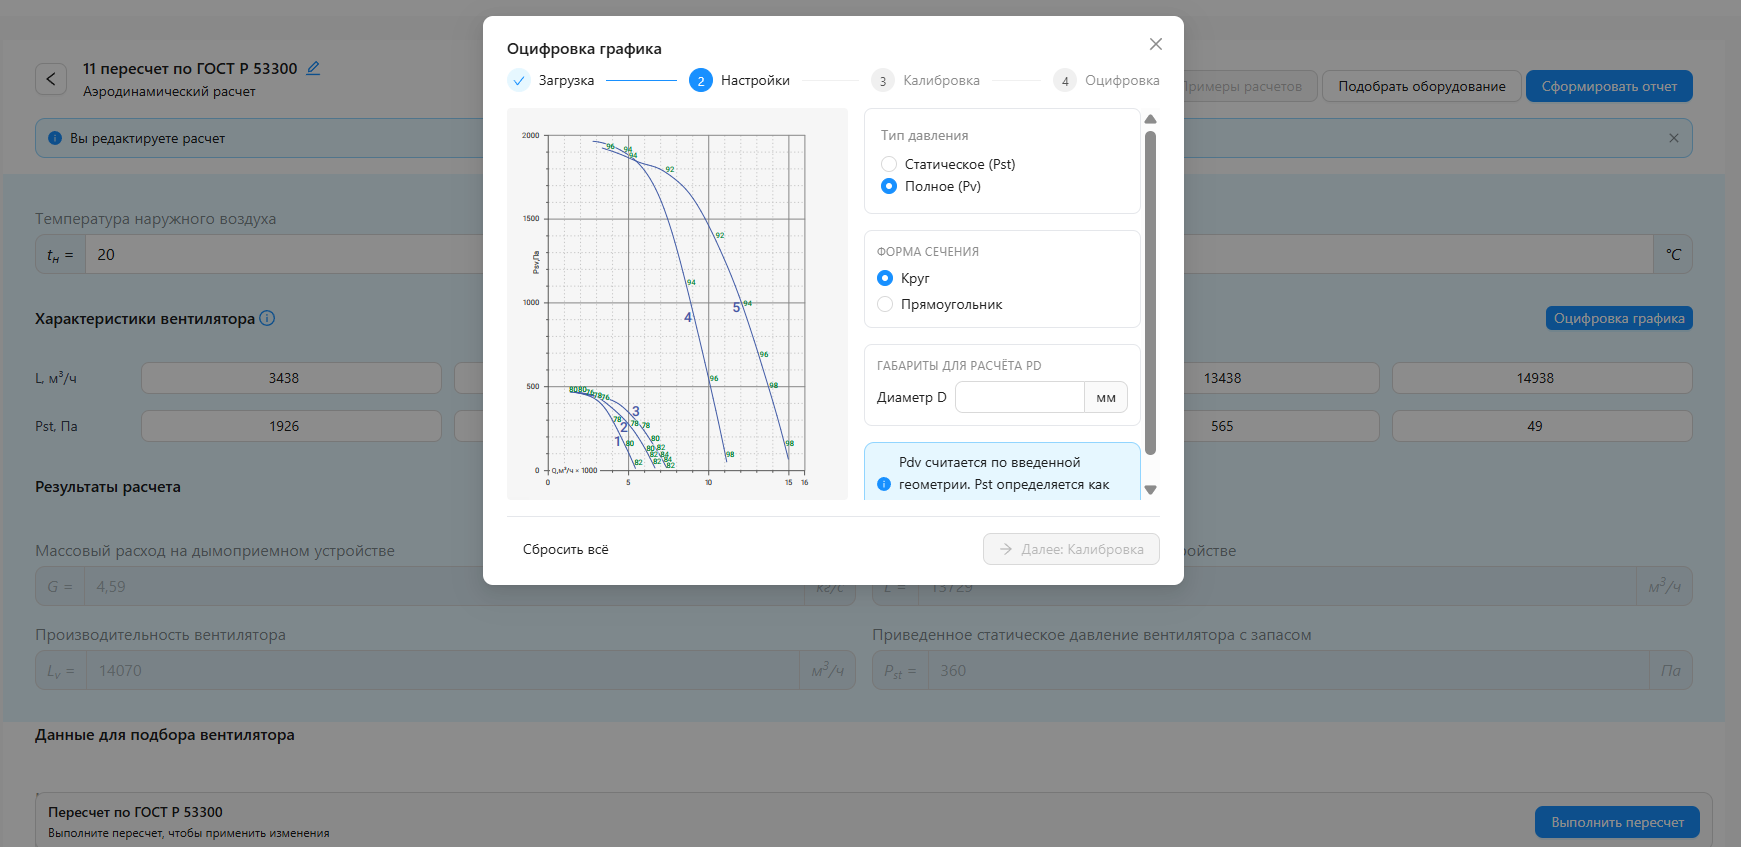Dismiss the editing notification banner

pos(1673,138)
